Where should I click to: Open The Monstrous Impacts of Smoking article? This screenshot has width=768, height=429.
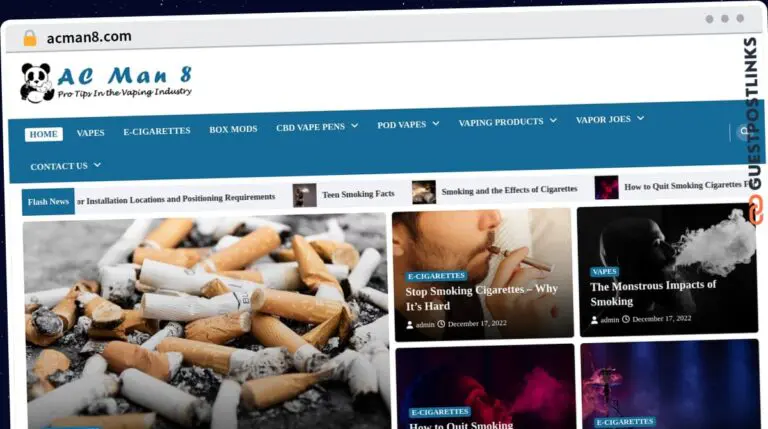pos(652,293)
